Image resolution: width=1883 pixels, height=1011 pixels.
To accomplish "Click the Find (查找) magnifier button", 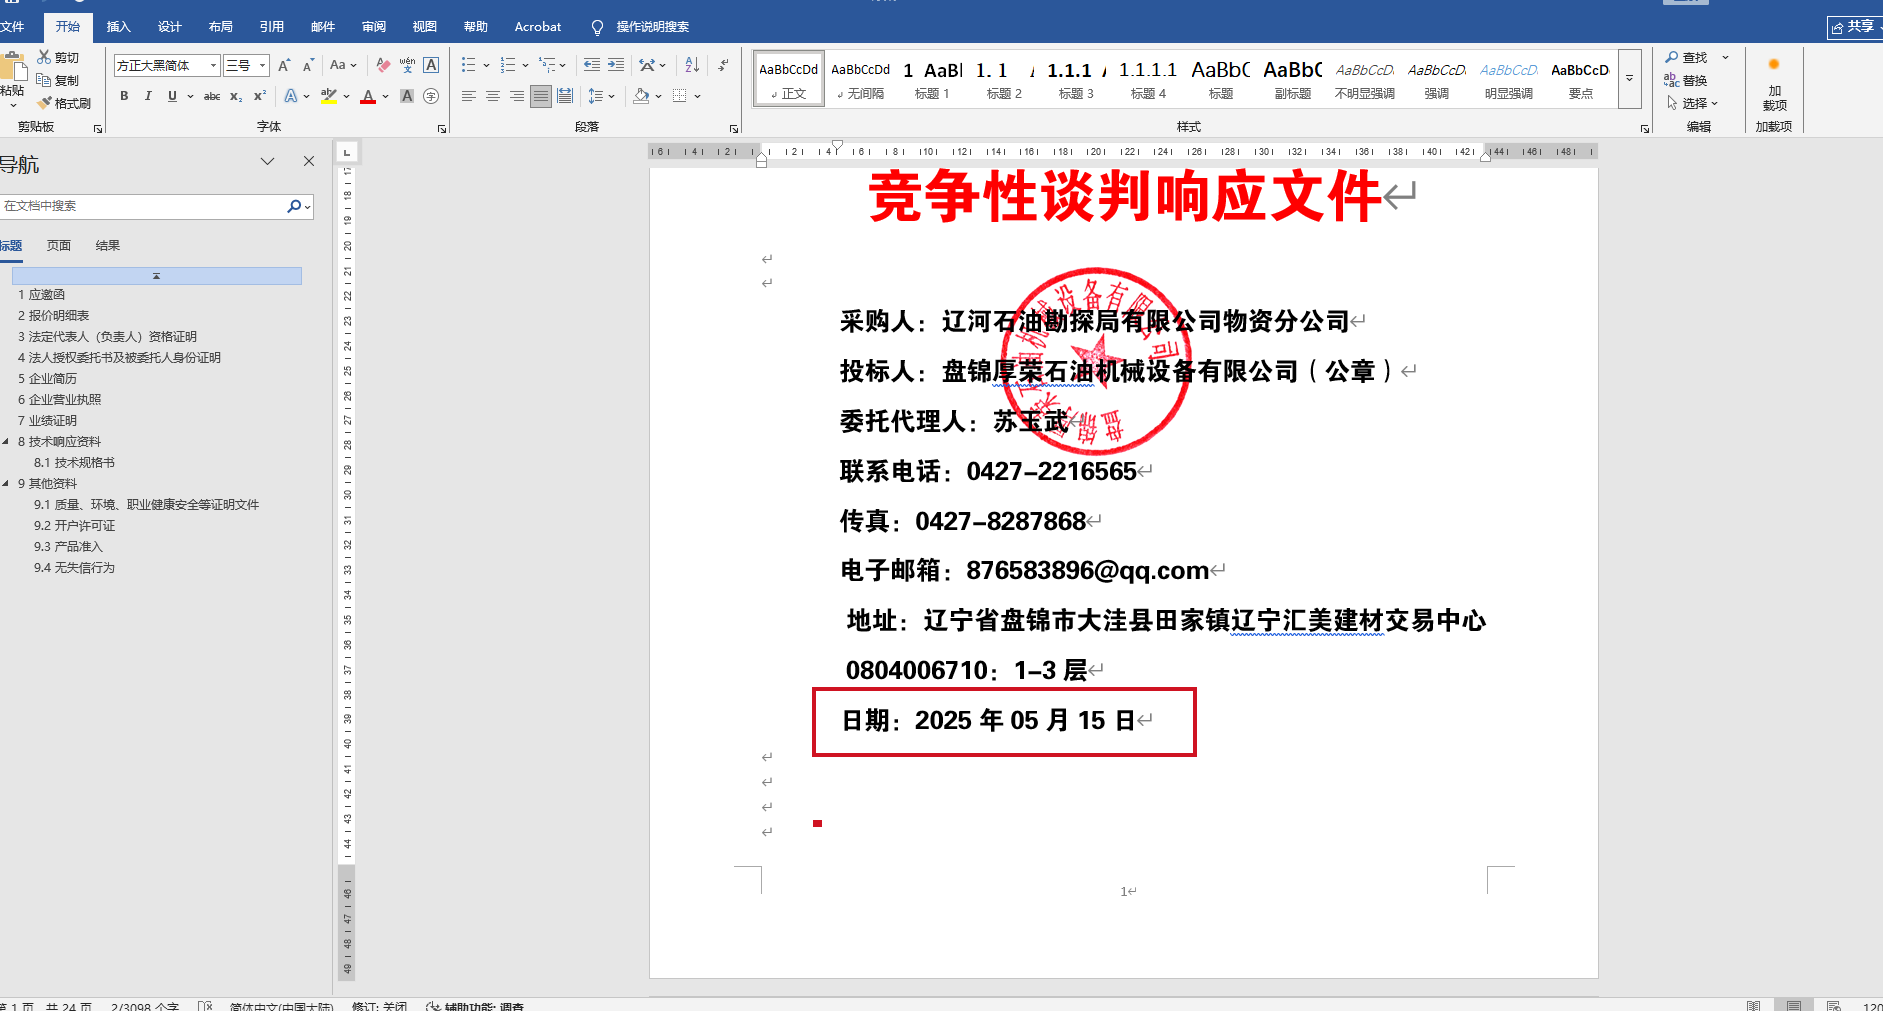I will pyautogui.click(x=1686, y=58).
